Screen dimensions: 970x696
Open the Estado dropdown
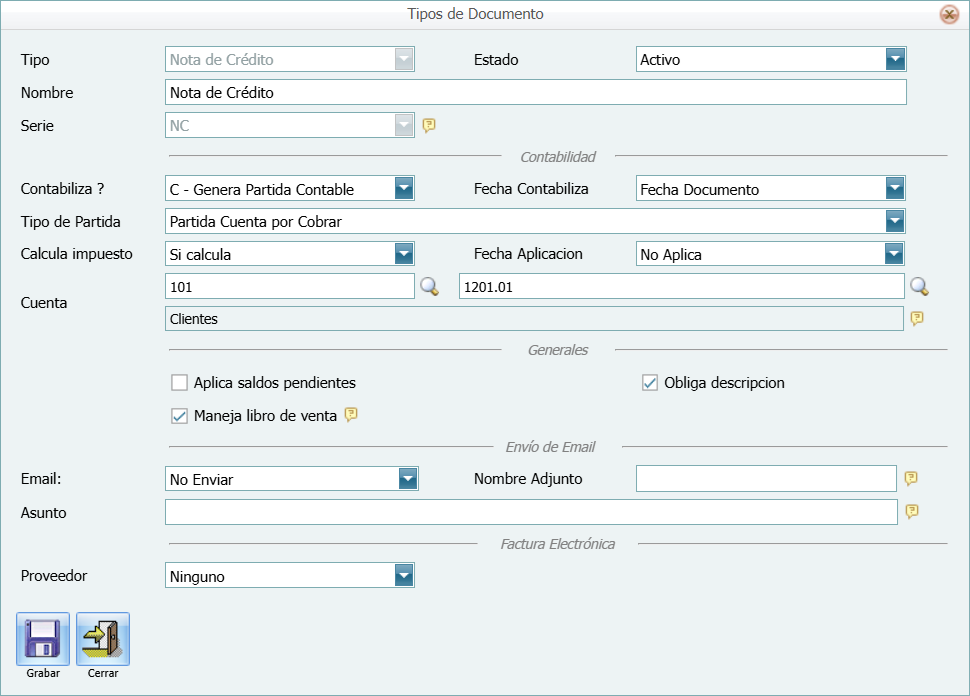point(896,59)
